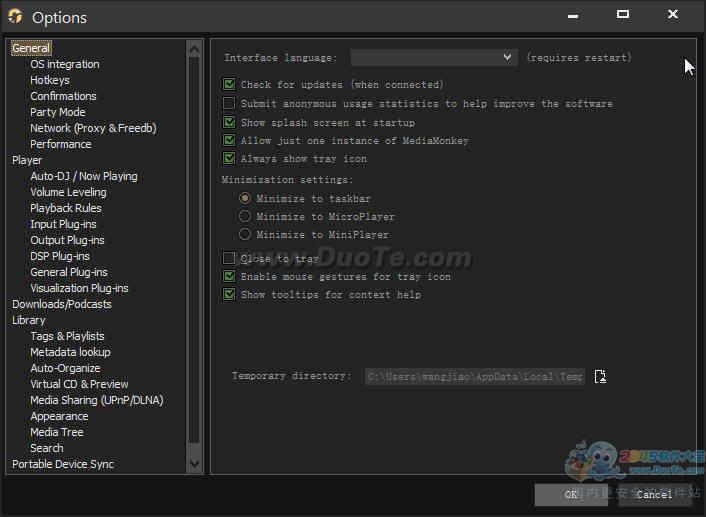Open Performance settings
Screen dimensions: 706x517
61,144
